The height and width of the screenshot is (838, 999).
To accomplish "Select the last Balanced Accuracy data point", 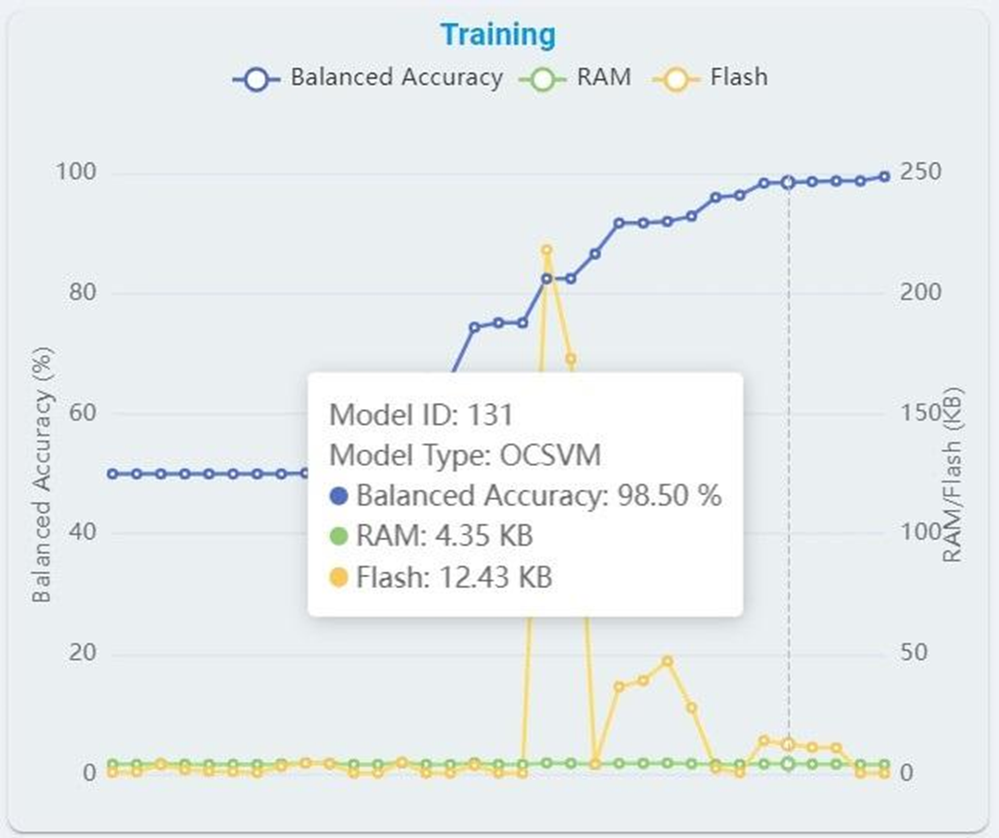I will (884, 177).
